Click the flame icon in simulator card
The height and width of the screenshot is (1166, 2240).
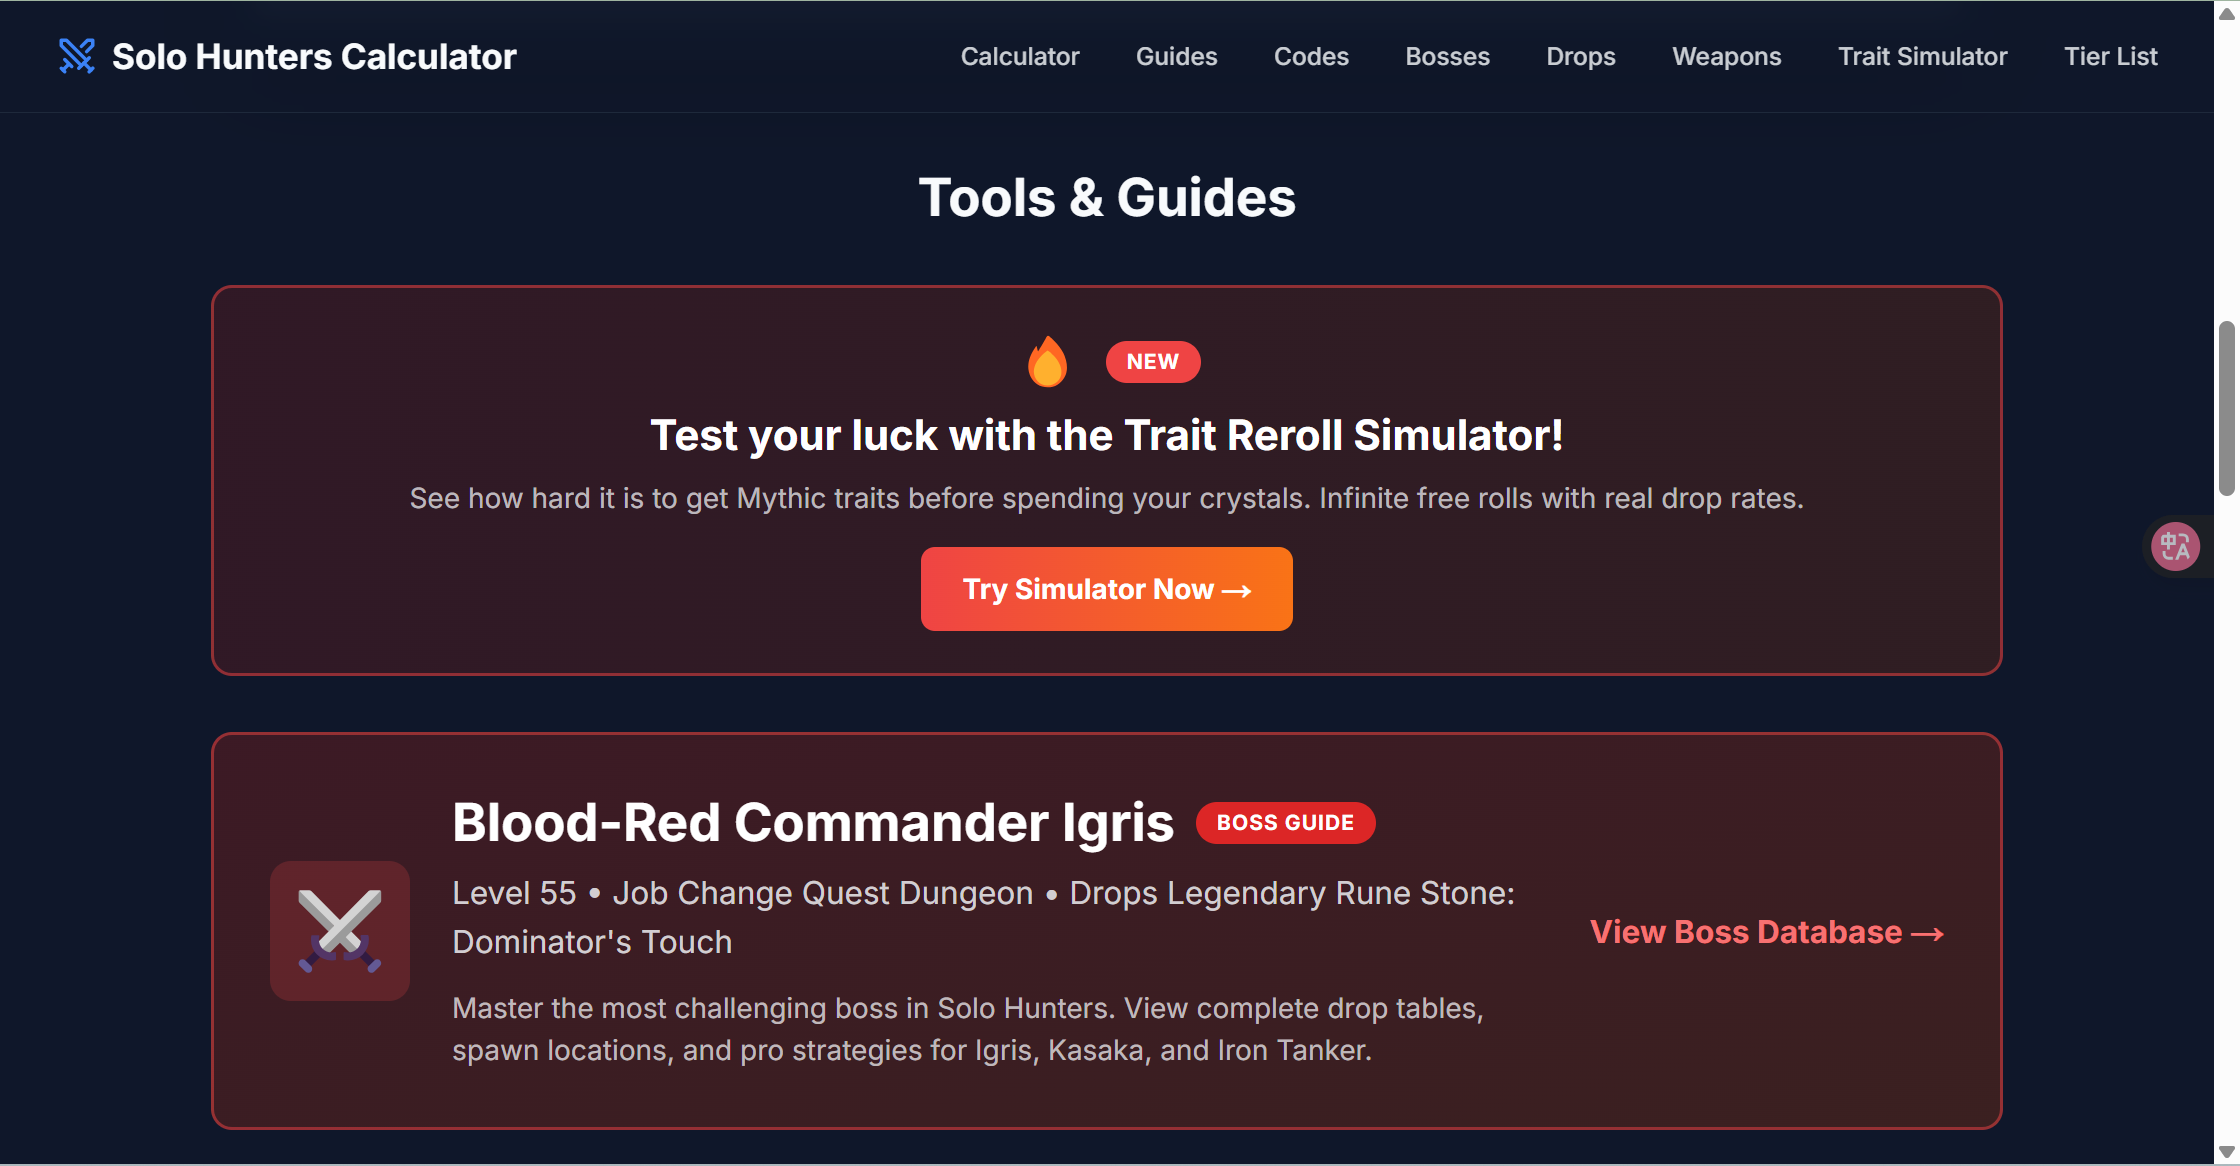(1047, 361)
